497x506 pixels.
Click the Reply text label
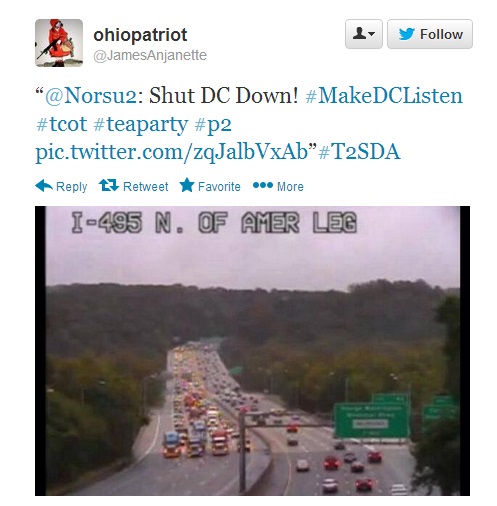click(x=71, y=186)
